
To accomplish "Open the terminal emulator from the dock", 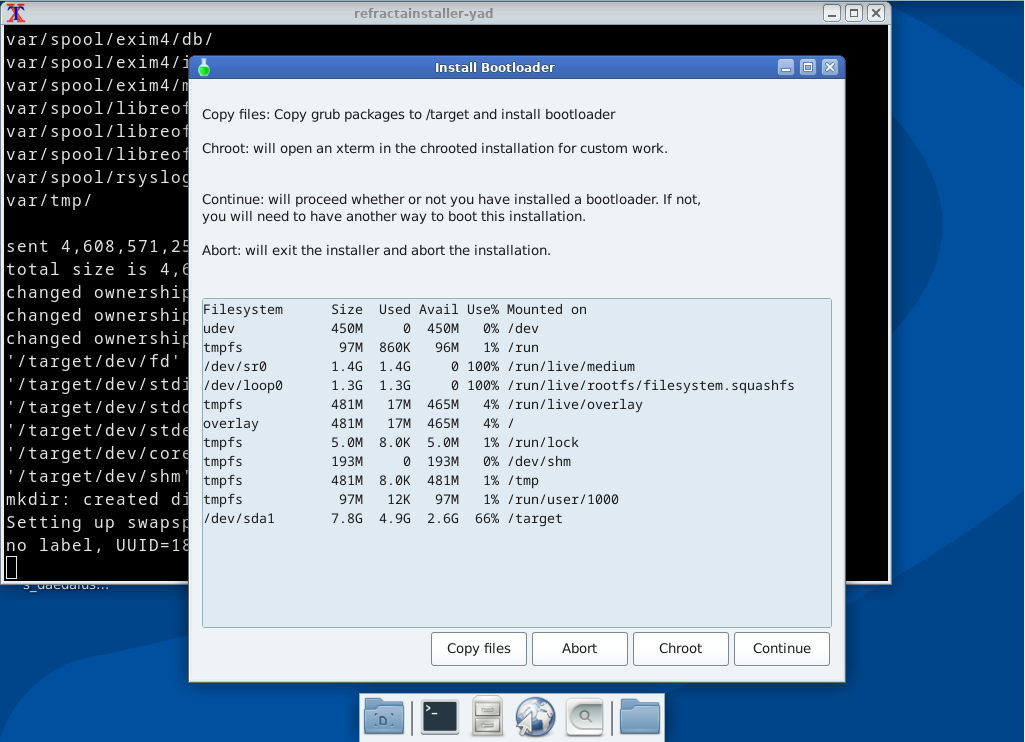I will [x=439, y=717].
